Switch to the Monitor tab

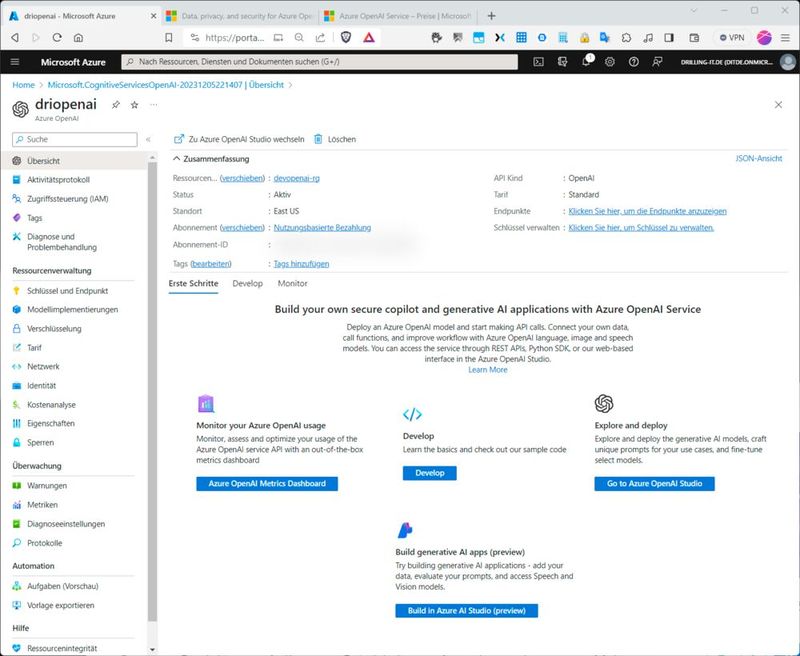click(292, 283)
